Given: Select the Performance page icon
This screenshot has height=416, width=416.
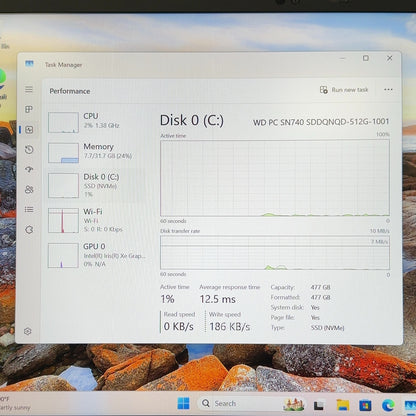Looking at the screenshot, I should tap(29, 130).
